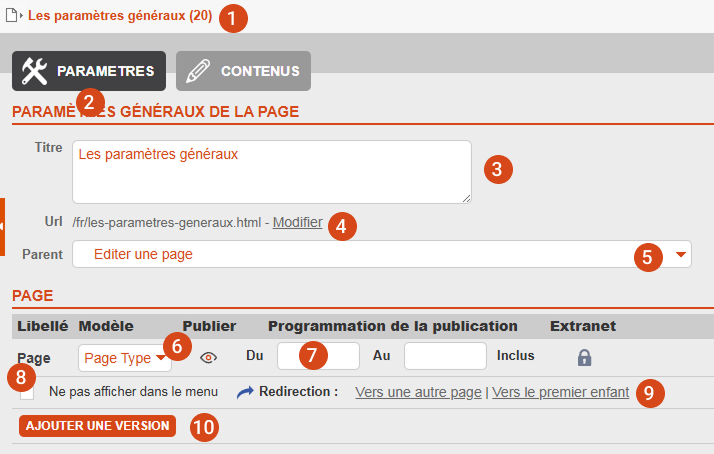Screen dimensions: 714x454
Task: Click the orange side panel handle on left edge
Action: (x=3, y=227)
